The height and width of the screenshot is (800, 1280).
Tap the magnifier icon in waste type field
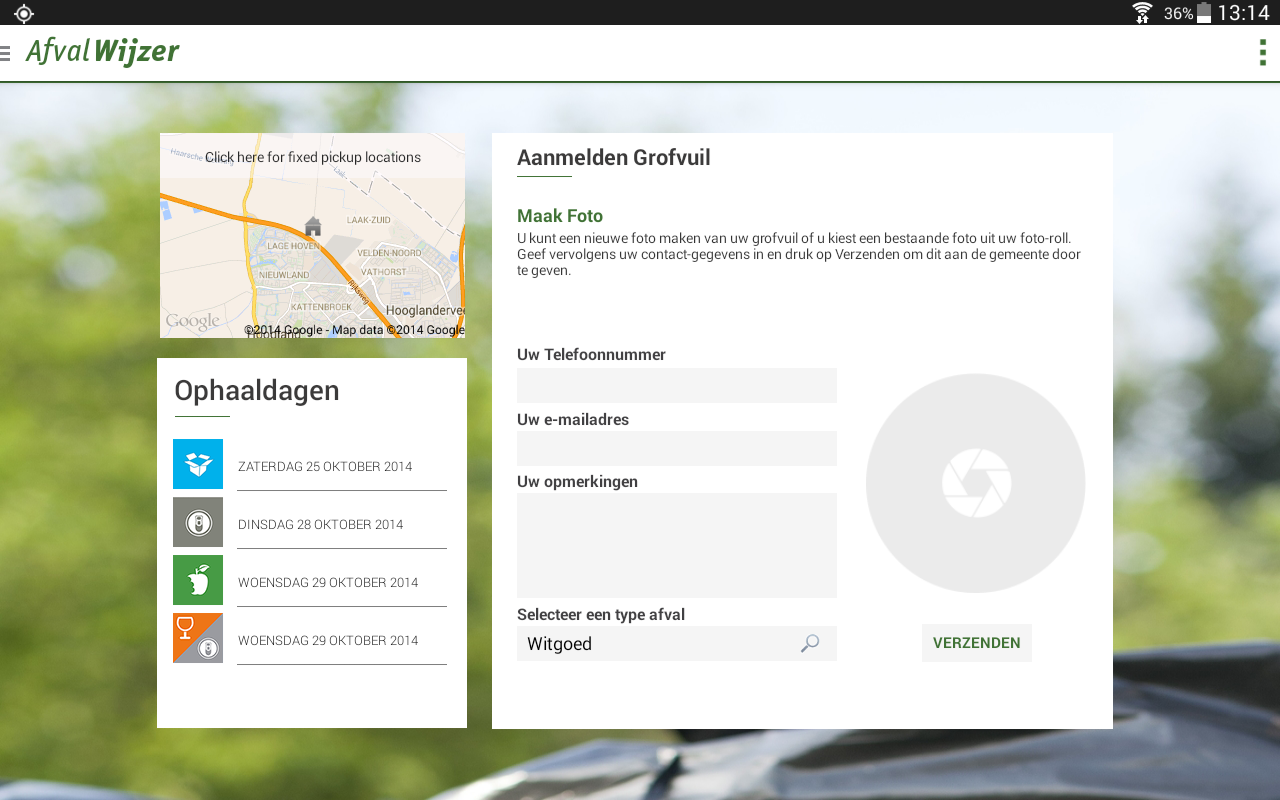[810, 643]
